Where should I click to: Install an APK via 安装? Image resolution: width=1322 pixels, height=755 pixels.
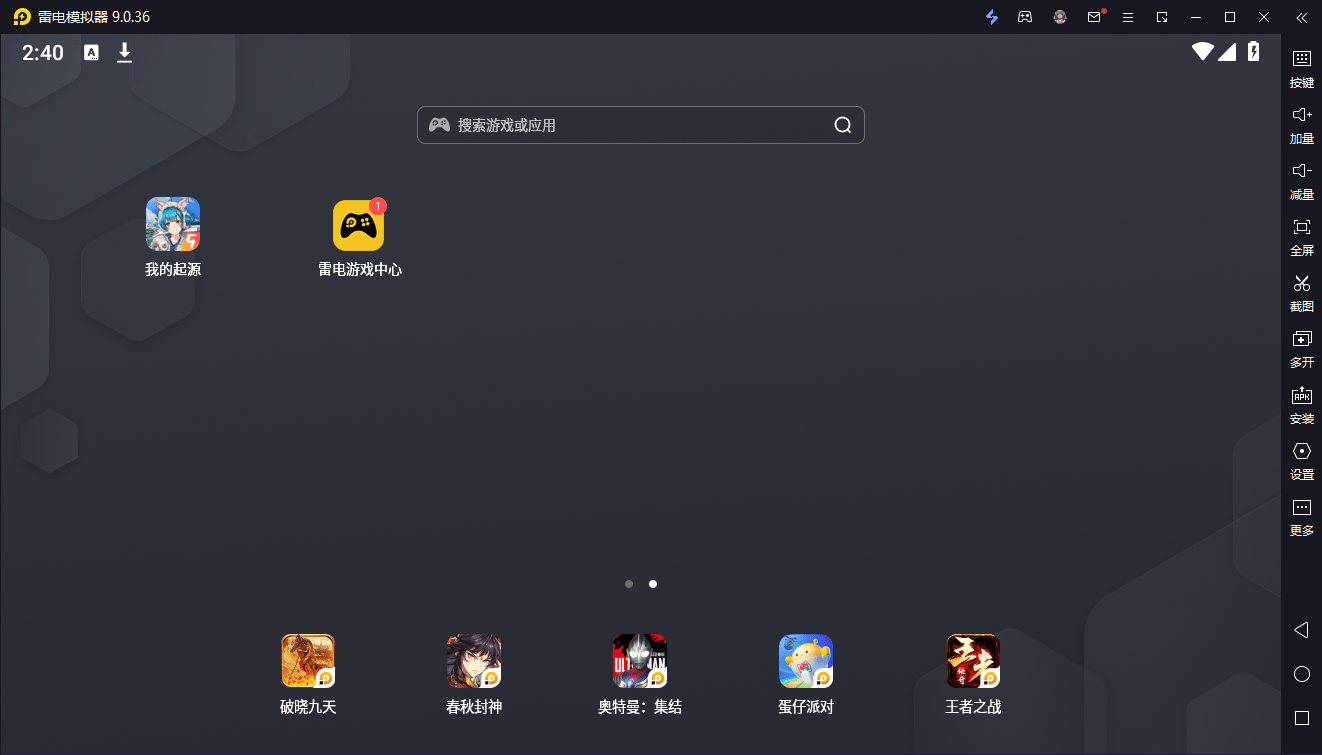1302,405
